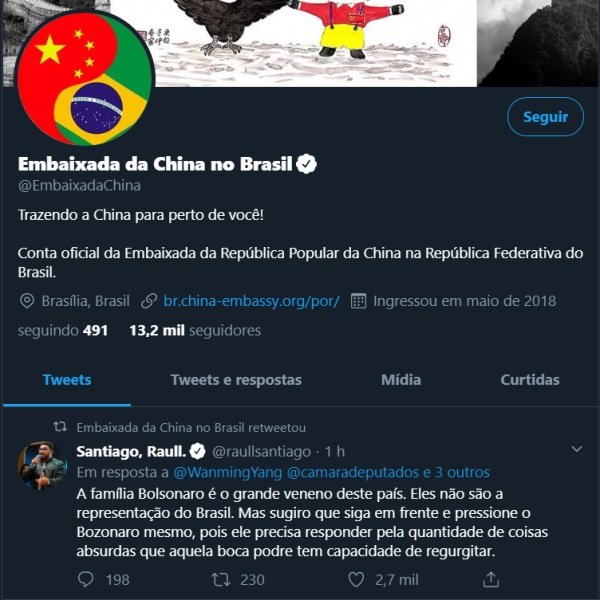Open the share icon for the tweet
Image resolution: width=600 pixels, height=600 pixels.
click(491, 579)
